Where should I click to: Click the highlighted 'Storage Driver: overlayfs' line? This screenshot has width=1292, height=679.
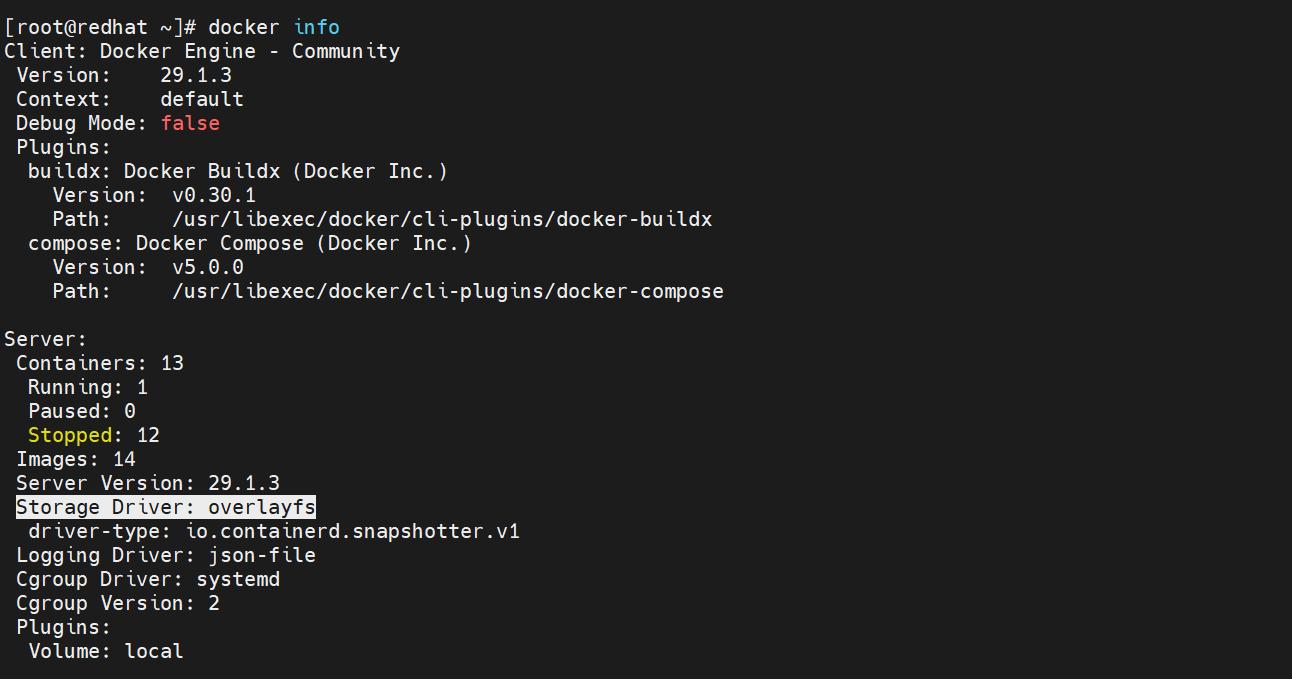pyautogui.click(x=165, y=507)
